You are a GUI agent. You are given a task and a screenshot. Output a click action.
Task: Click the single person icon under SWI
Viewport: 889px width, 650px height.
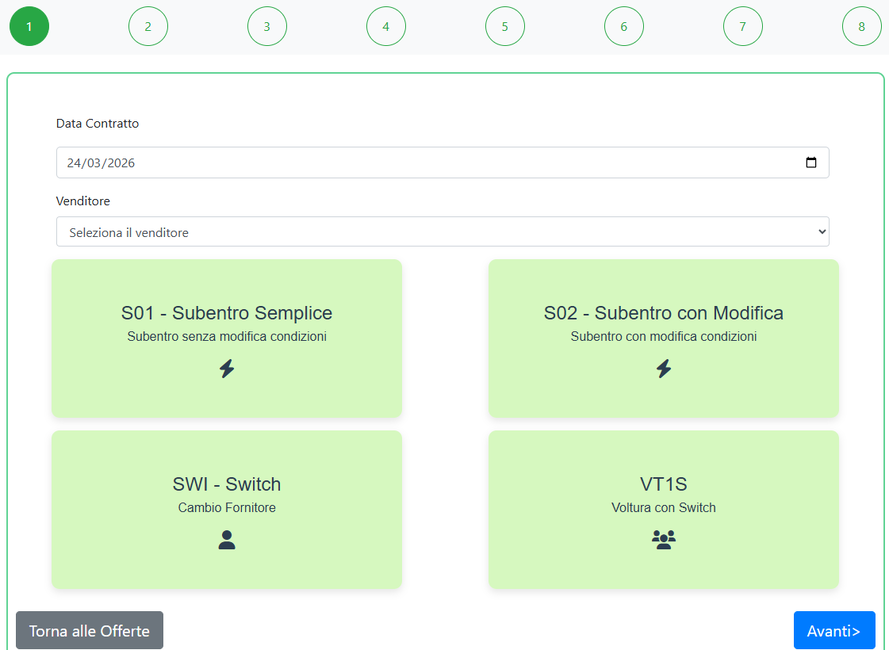tap(227, 539)
